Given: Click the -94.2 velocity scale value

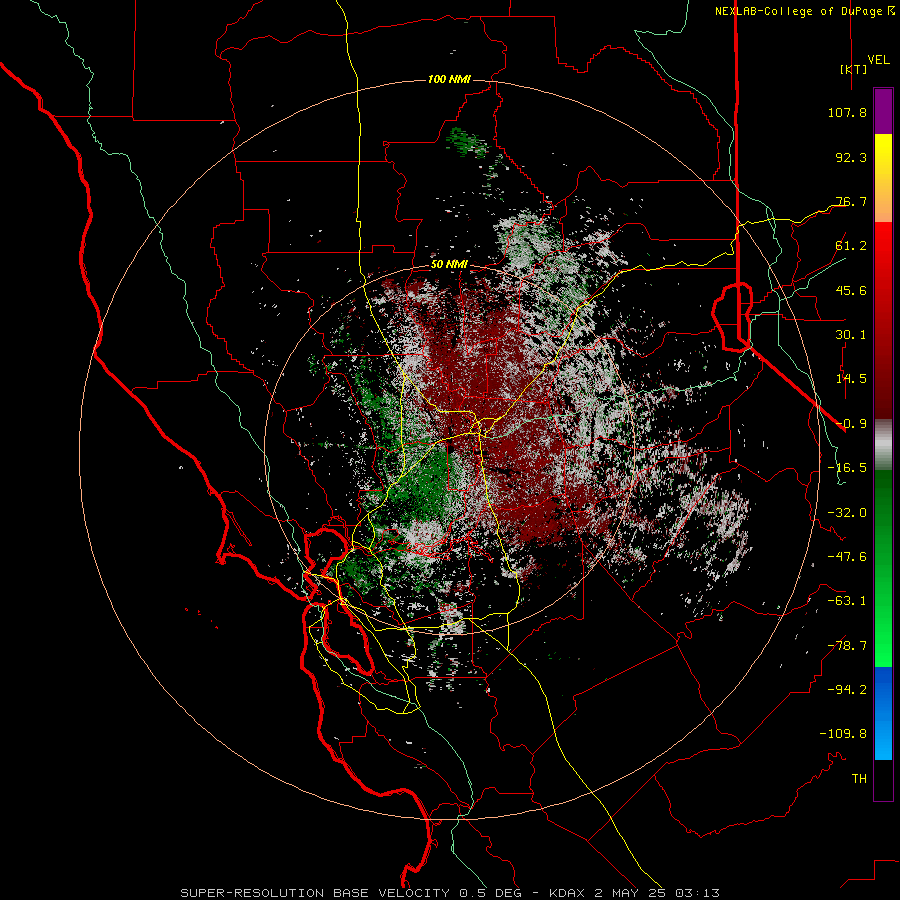Looking at the screenshot, I should [847, 690].
